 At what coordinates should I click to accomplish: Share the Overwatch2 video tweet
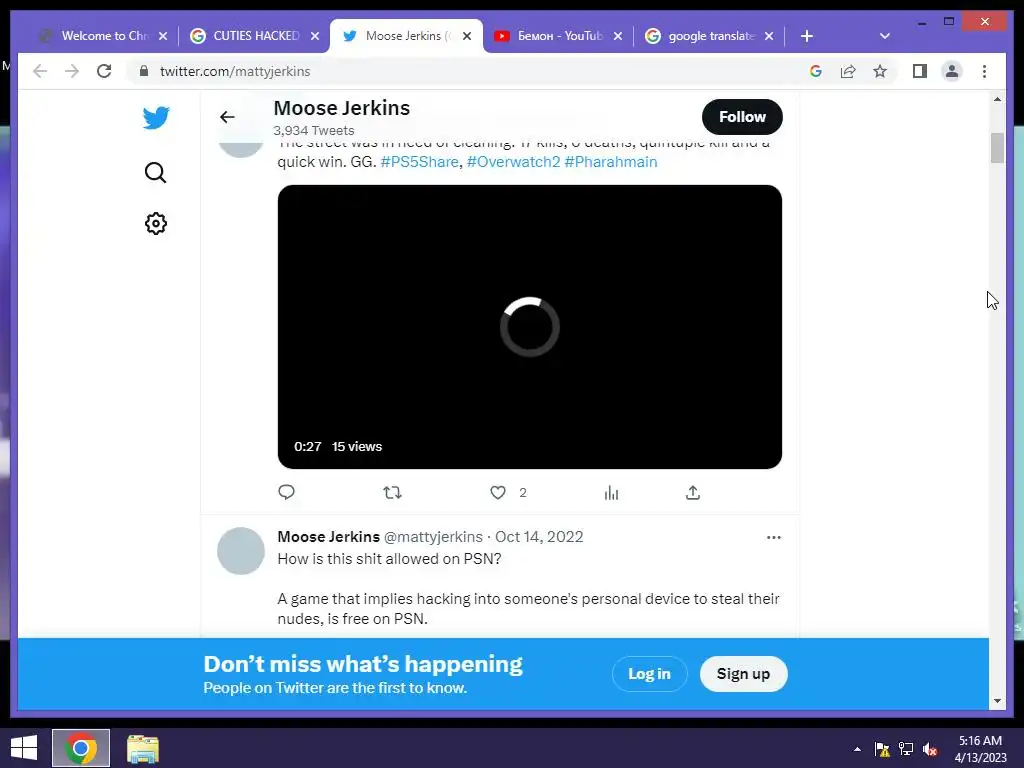[693, 492]
